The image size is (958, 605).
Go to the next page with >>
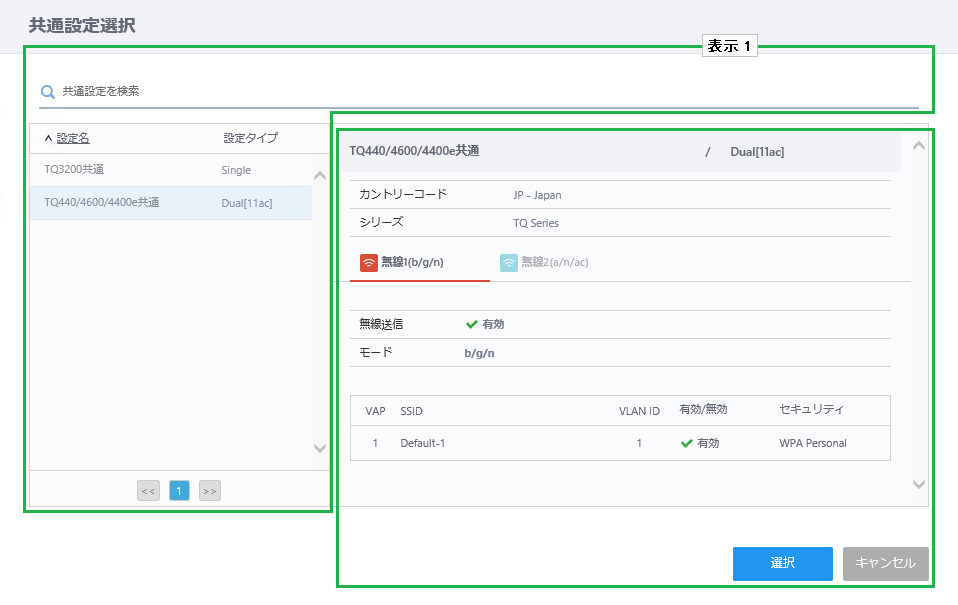point(209,491)
